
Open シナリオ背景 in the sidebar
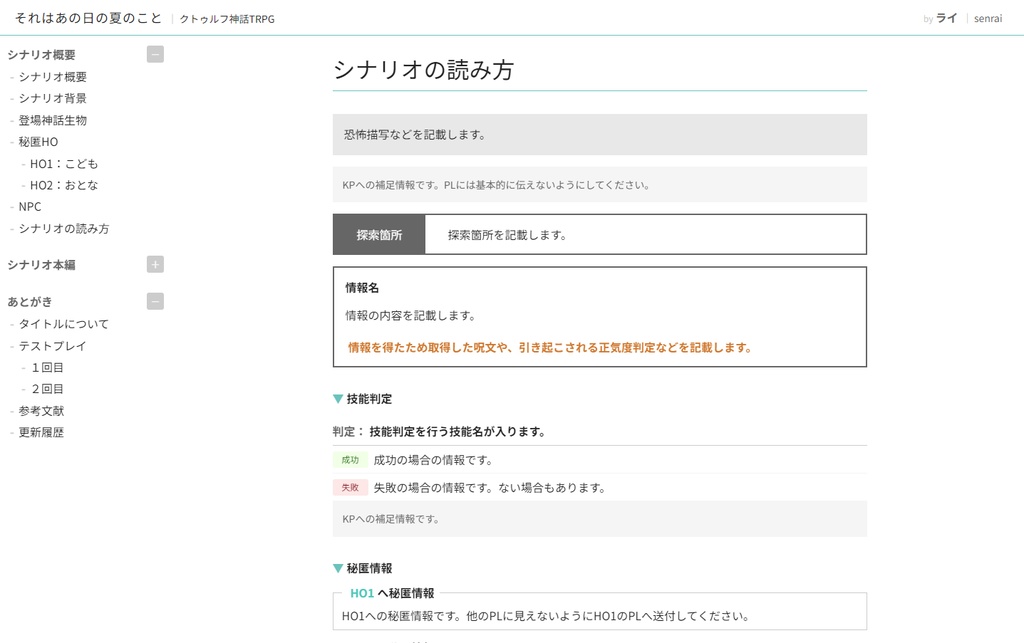pyautogui.click(x=52, y=98)
